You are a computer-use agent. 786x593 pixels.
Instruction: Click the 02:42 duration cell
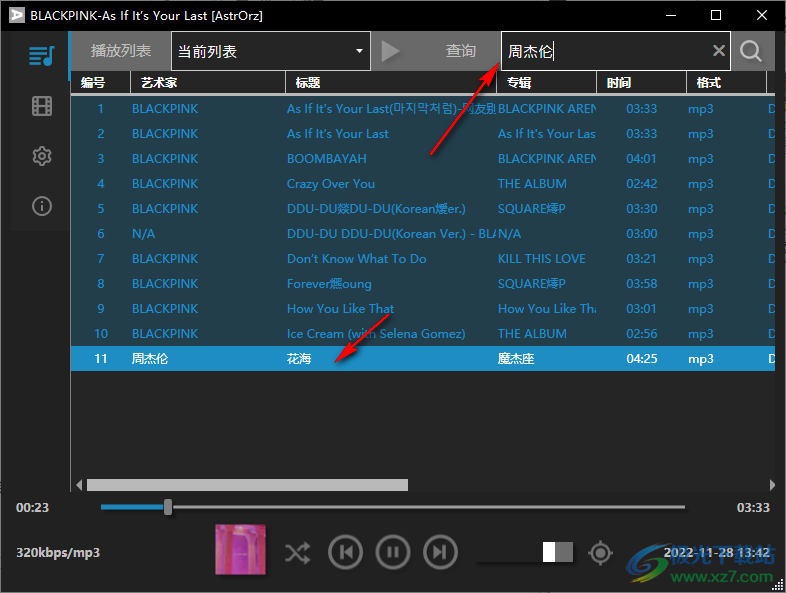(641, 183)
